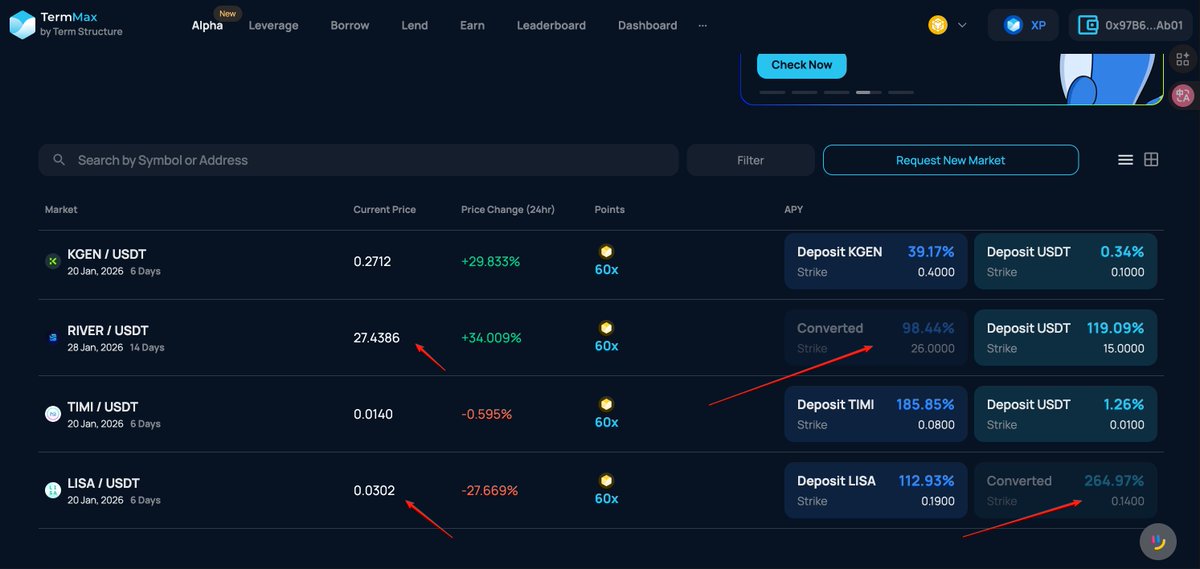Image resolution: width=1200 pixels, height=569 pixels.
Task: Click the XP button
Action: coord(1024,25)
